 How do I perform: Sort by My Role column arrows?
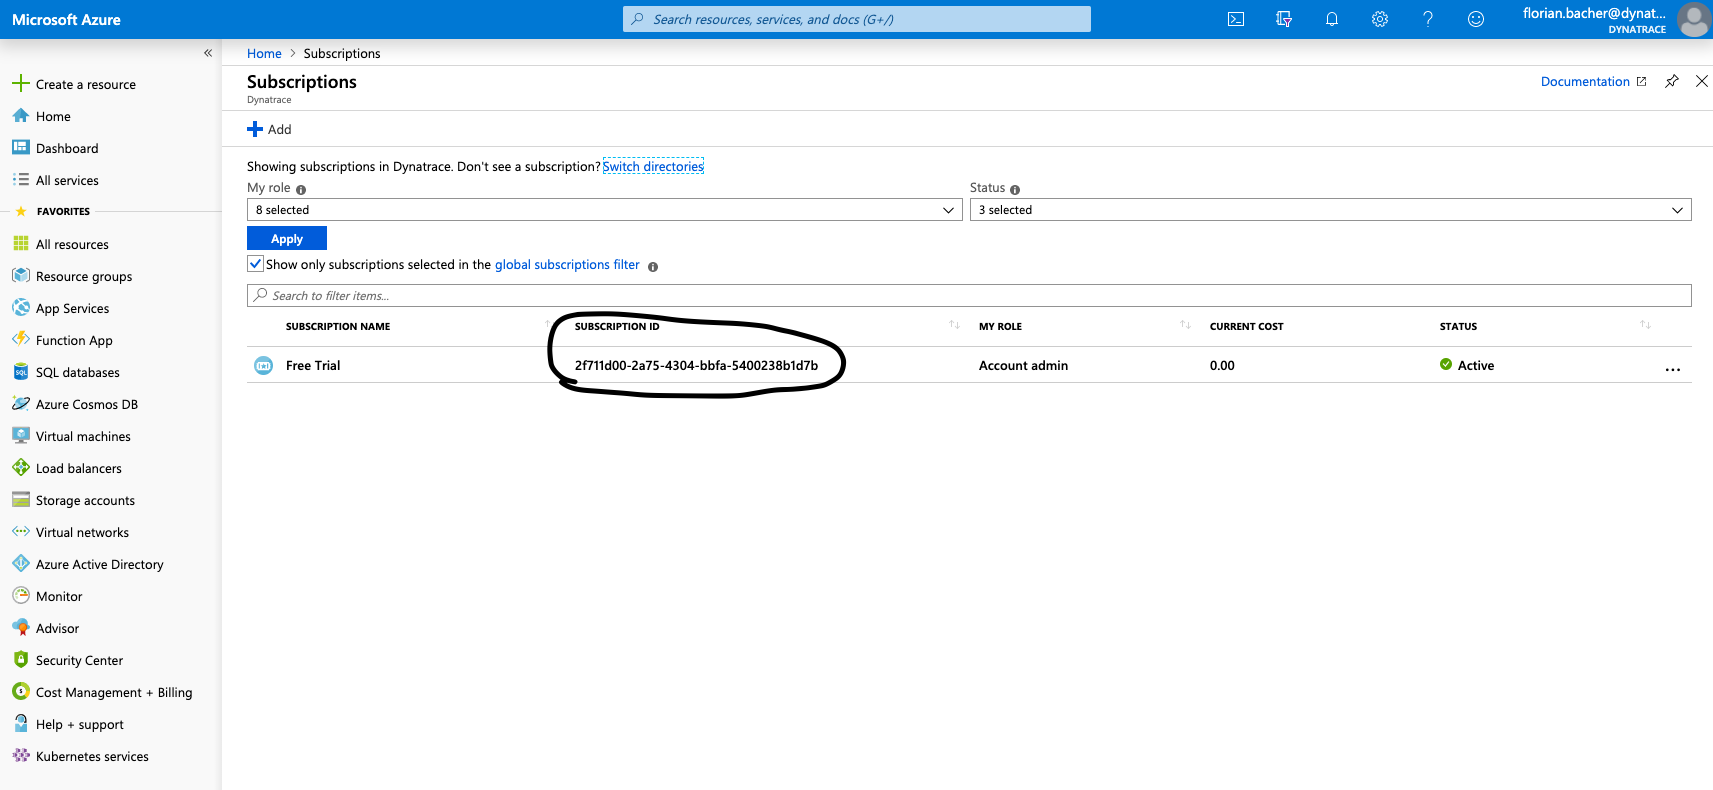point(1185,325)
